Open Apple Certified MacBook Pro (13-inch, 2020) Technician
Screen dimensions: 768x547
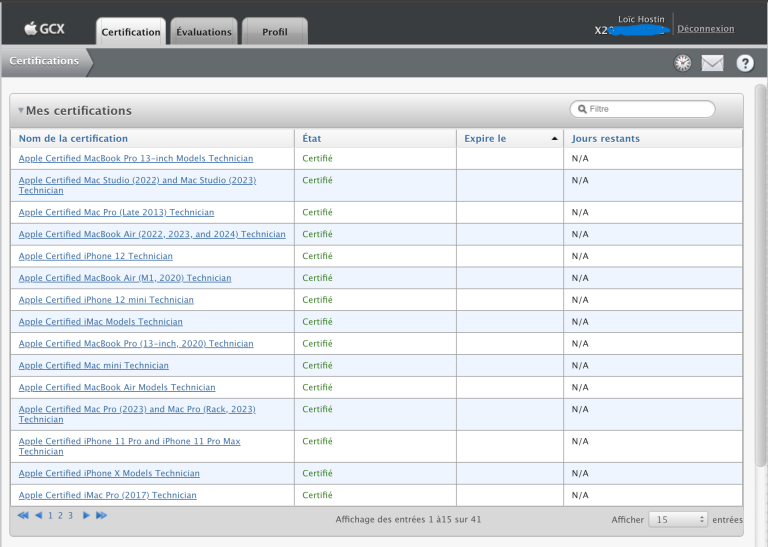point(136,343)
